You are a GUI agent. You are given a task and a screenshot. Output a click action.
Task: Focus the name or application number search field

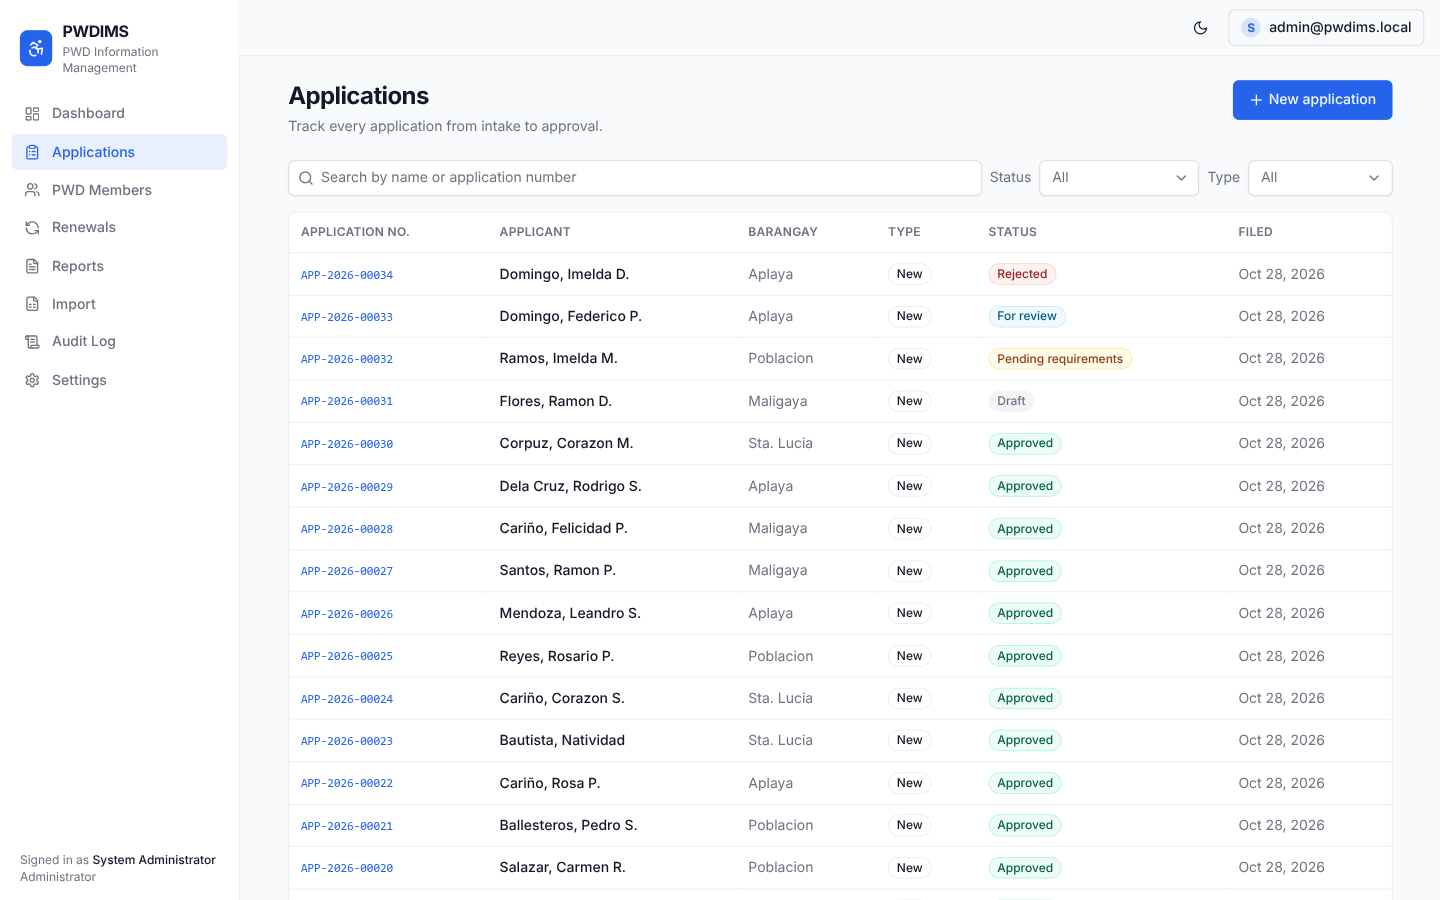click(x=635, y=178)
